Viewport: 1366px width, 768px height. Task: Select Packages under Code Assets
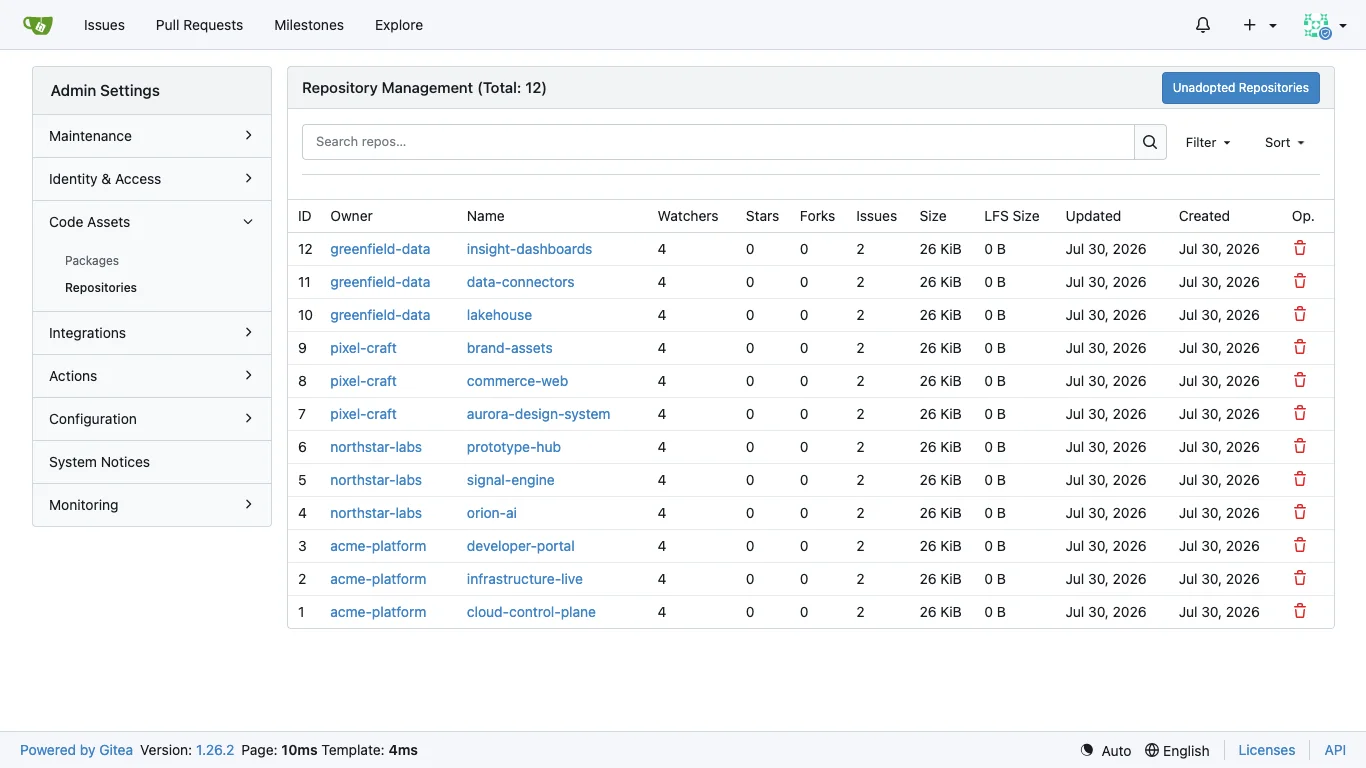pyautogui.click(x=92, y=260)
